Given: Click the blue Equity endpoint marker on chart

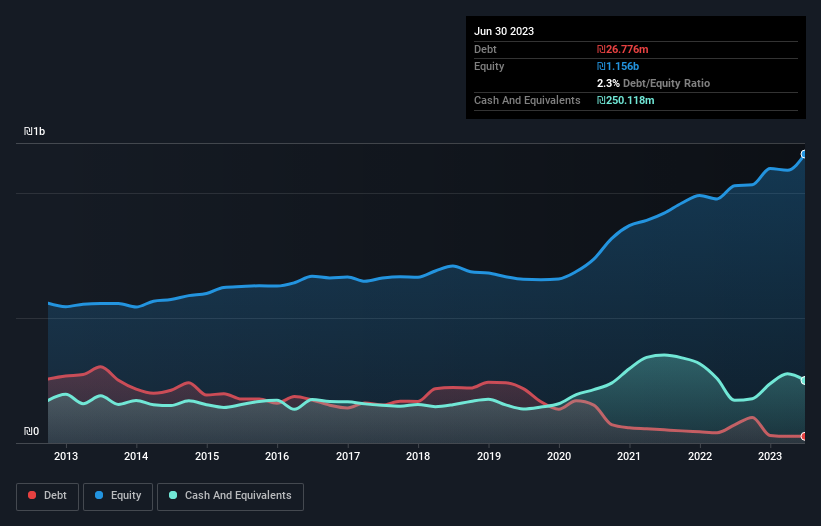Looking at the screenshot, I should (x=804, y=154).
